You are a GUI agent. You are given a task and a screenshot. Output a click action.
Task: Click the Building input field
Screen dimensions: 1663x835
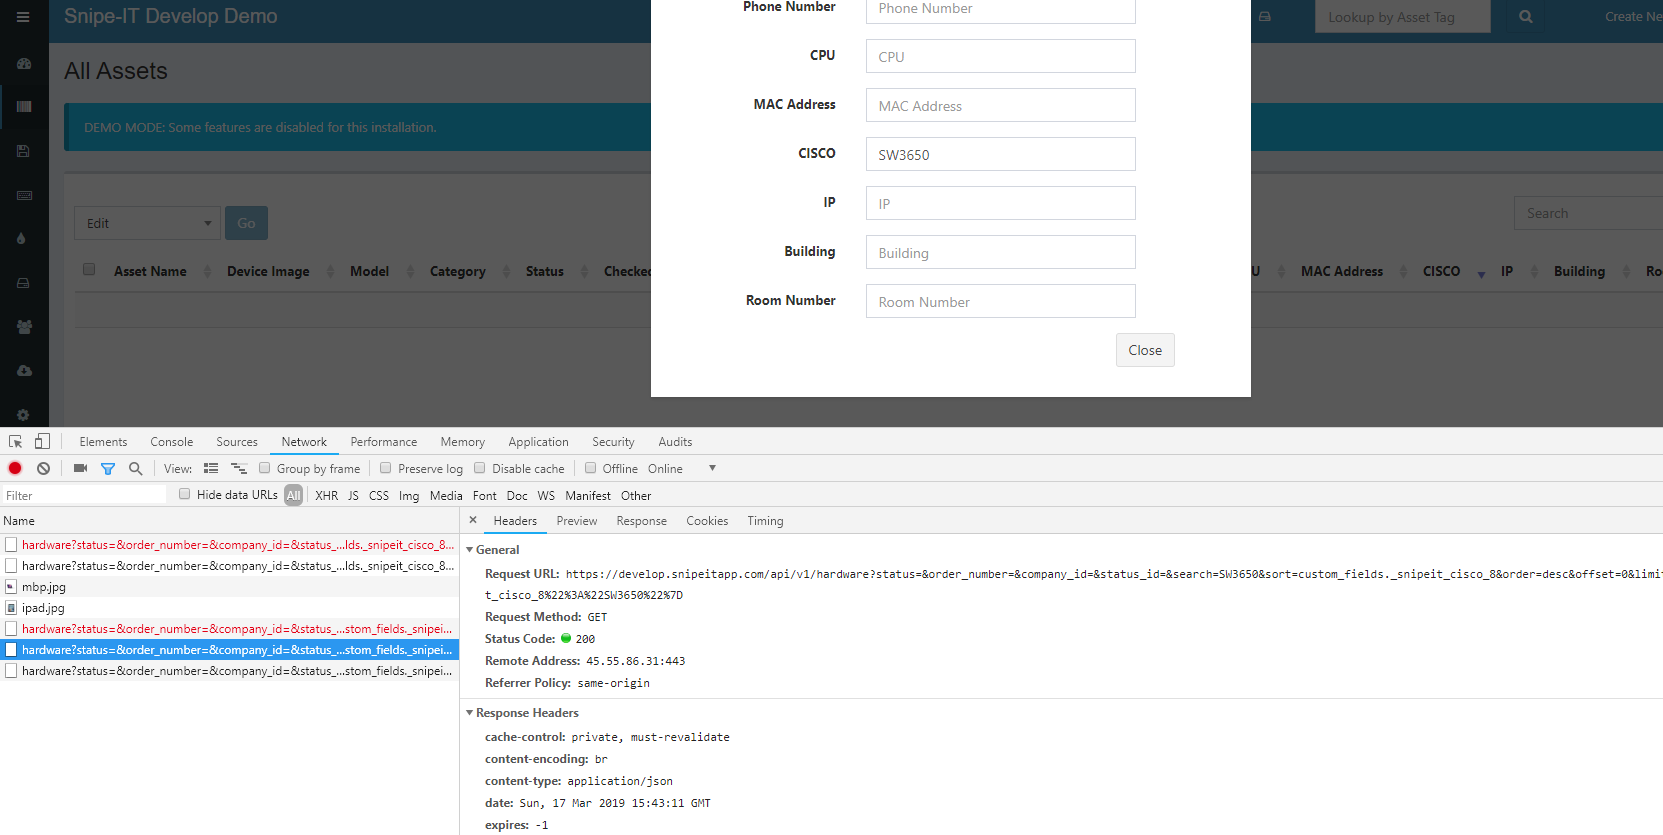click(1000, 252)
